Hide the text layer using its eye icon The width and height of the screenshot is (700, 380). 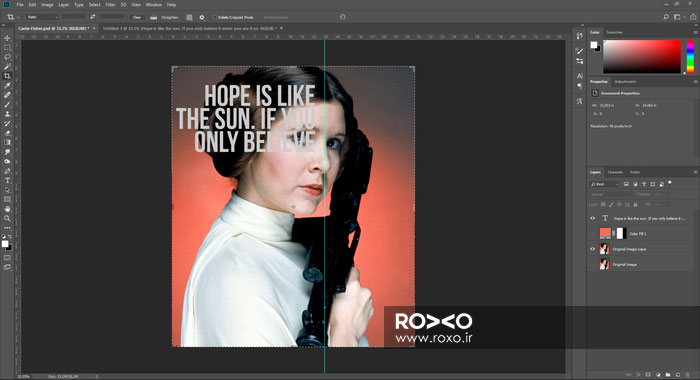(x=592, y=218)
